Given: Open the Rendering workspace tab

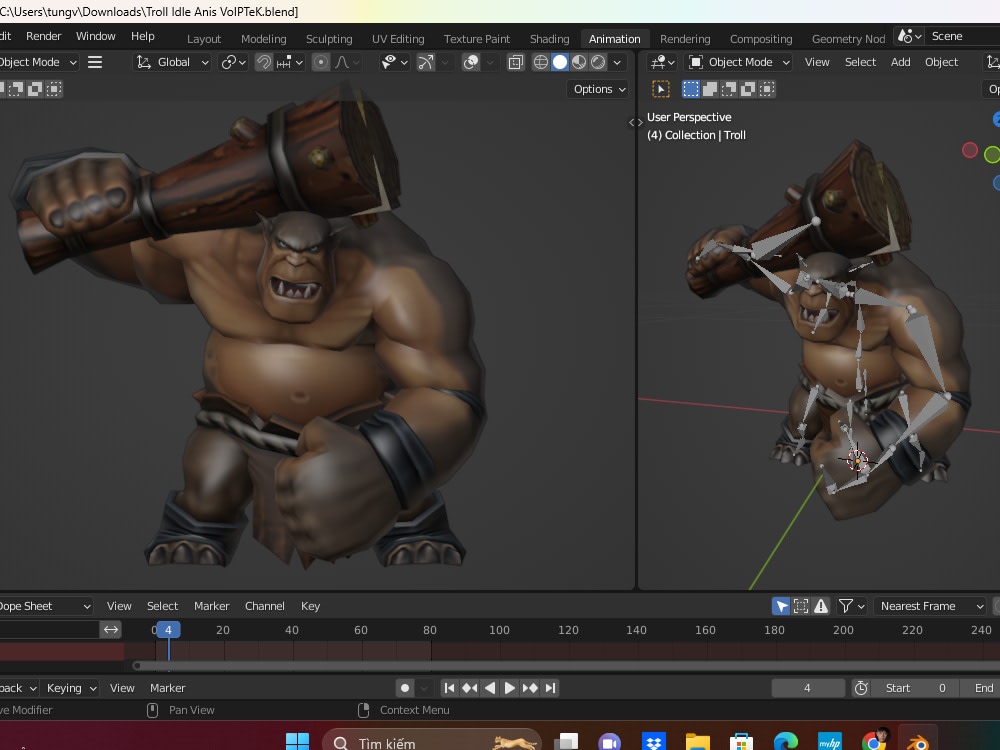Looking at the screenshot, I should [x=685, y=39].
